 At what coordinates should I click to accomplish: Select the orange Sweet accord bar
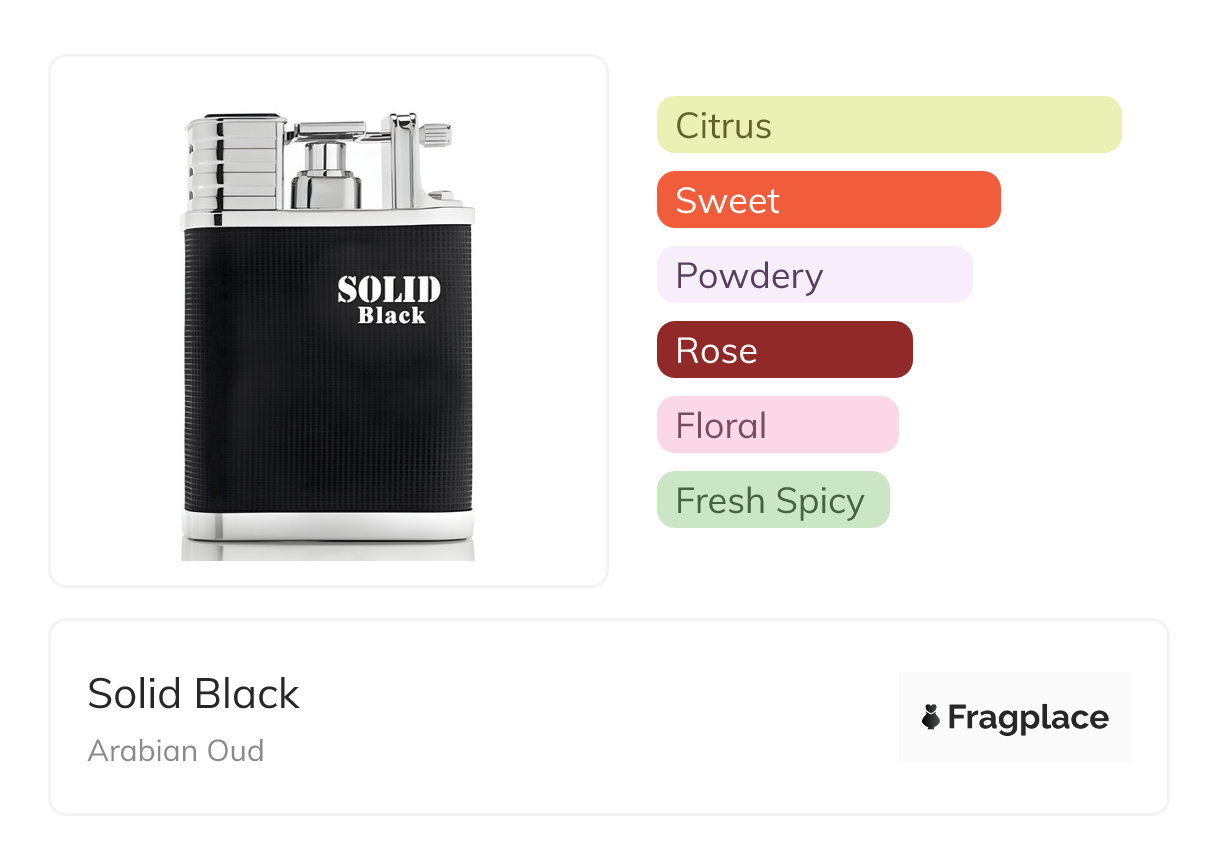(828, 200)
